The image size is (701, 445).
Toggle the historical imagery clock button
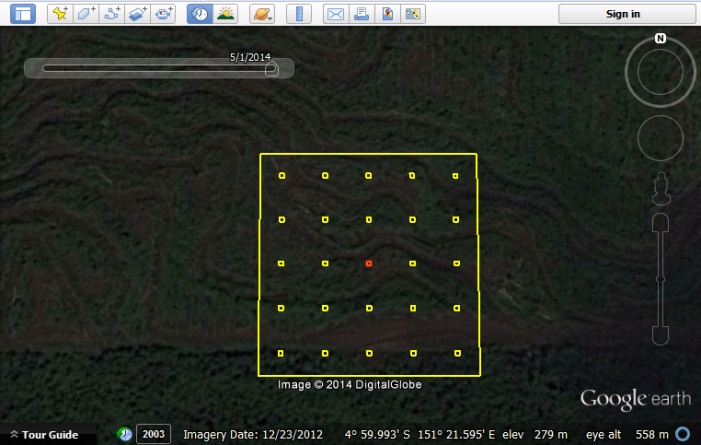199,14
